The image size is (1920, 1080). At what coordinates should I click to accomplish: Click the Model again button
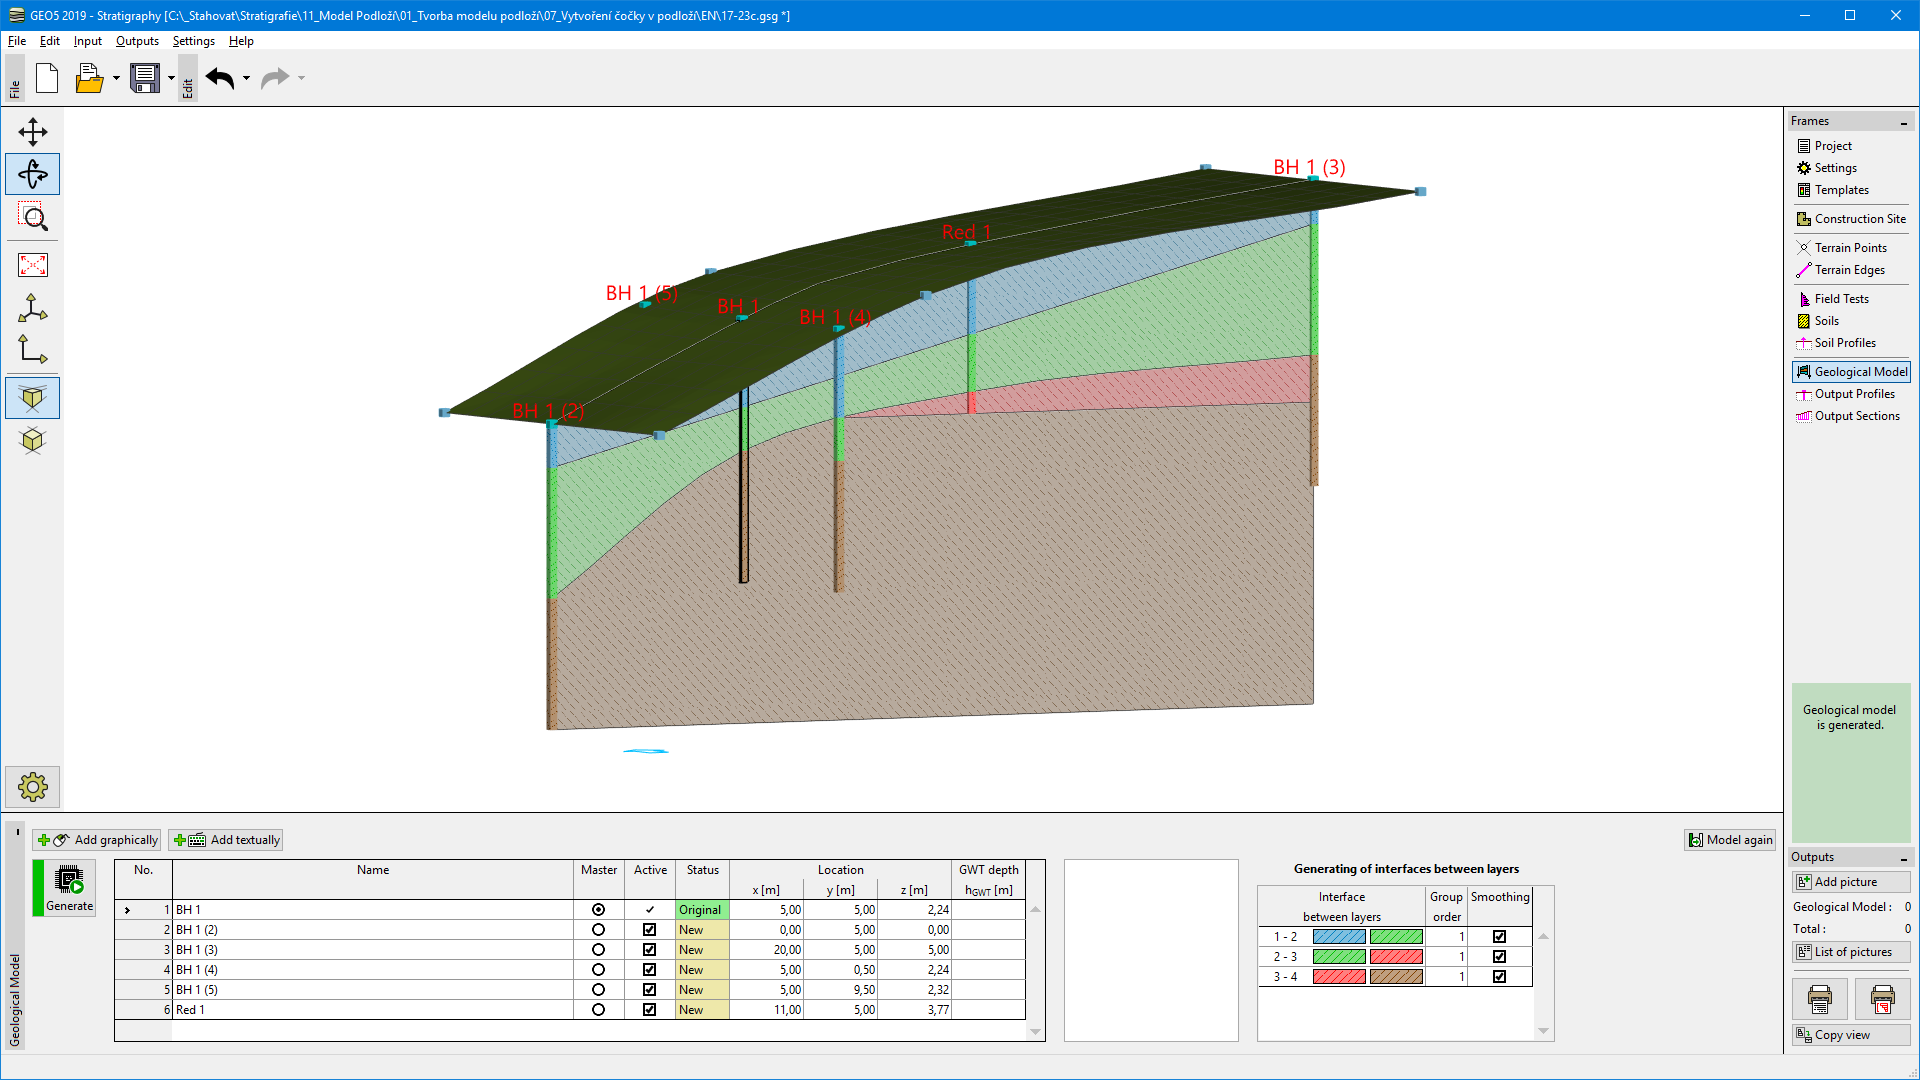coord(1730,840)
